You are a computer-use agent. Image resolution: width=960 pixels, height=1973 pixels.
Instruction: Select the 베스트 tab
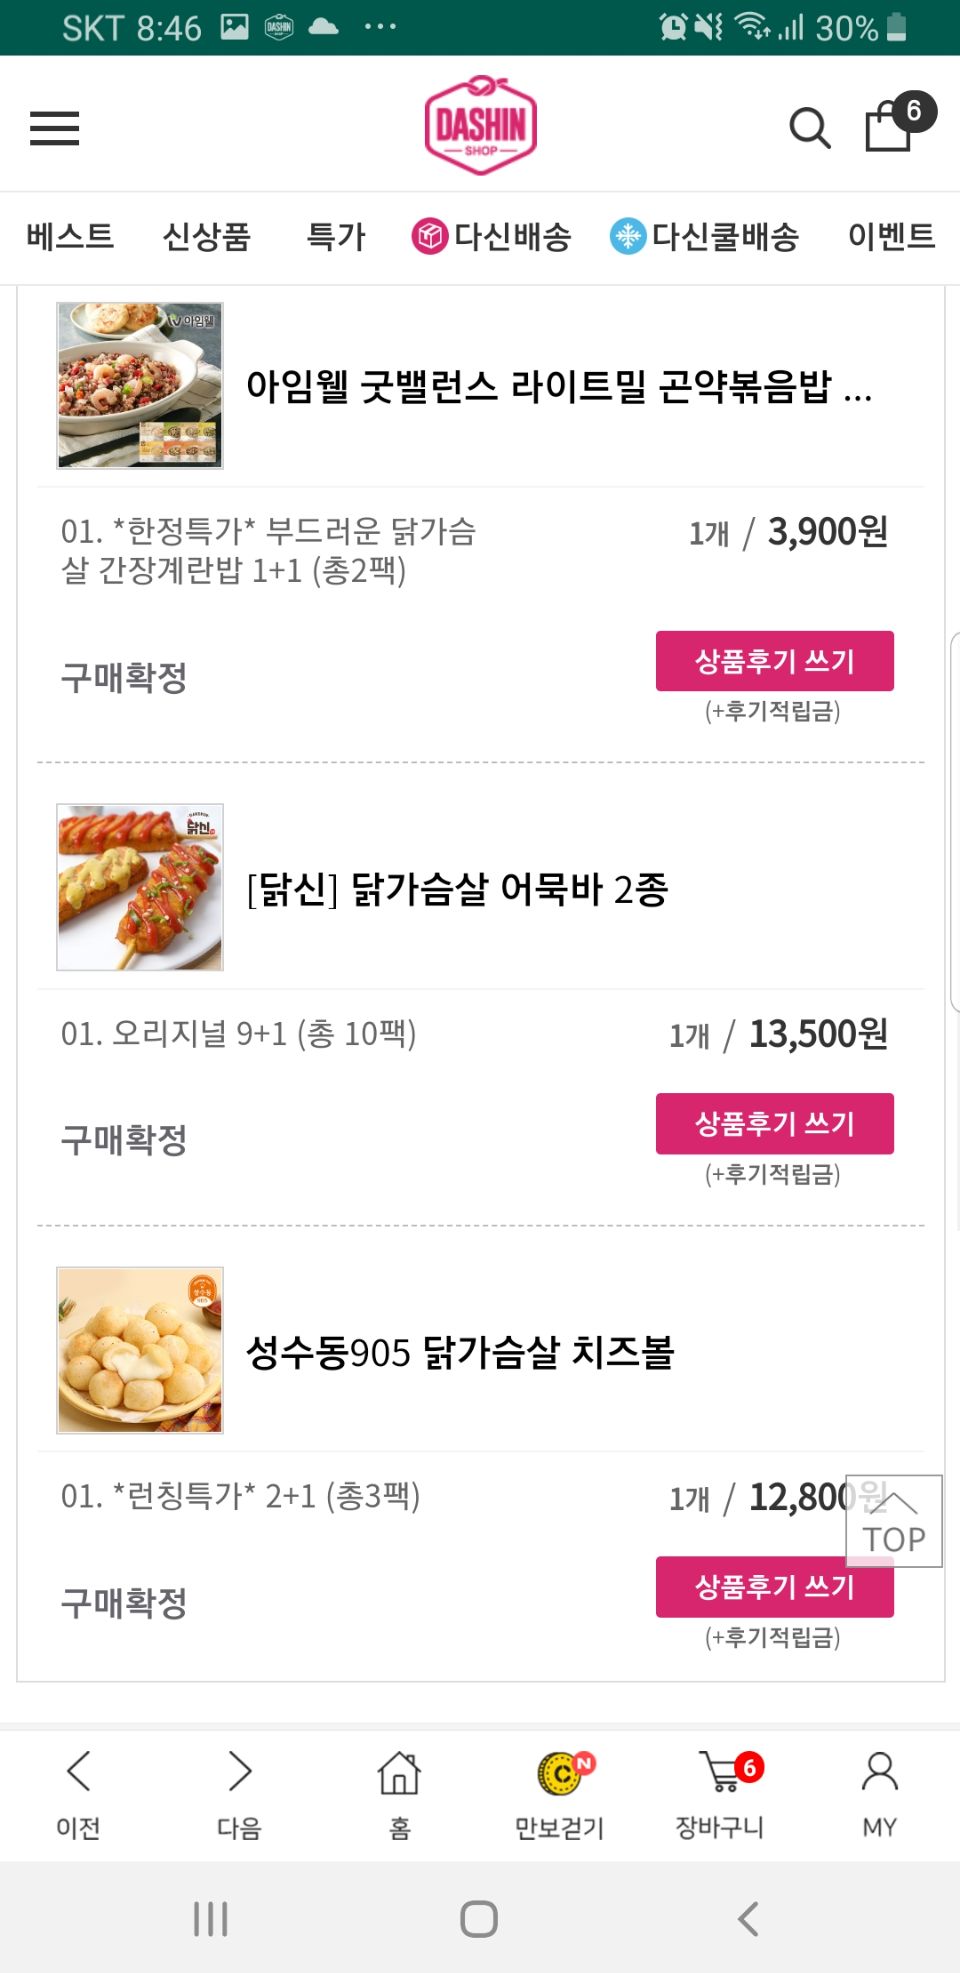[x=70, y=237]
